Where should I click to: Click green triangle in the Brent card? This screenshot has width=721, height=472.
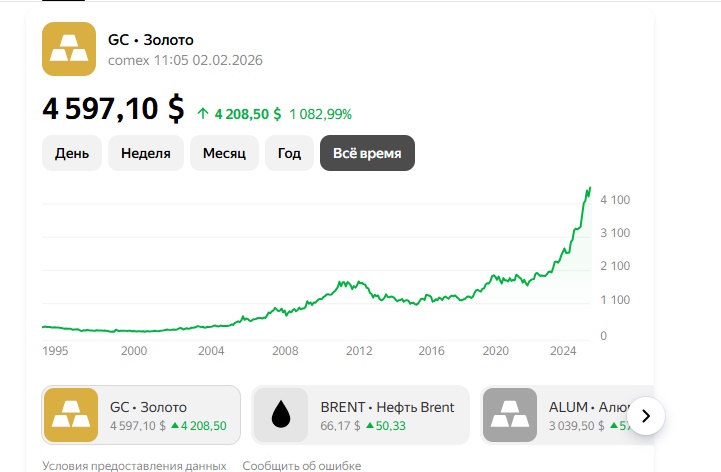(370, 426)
